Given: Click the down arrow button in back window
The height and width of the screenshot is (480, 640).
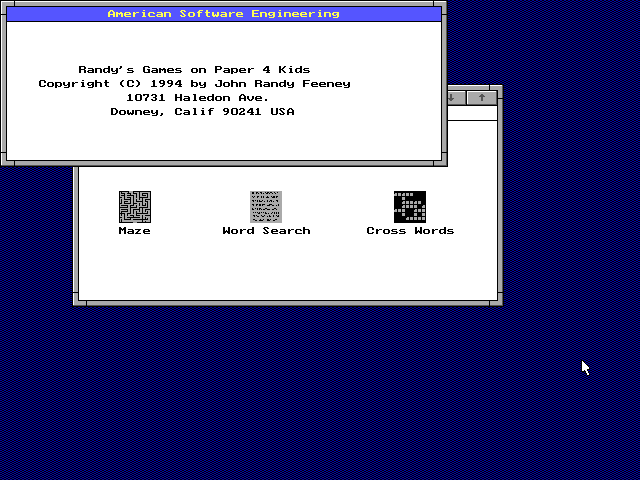Looking at the screenshot, I should [456, 98].
